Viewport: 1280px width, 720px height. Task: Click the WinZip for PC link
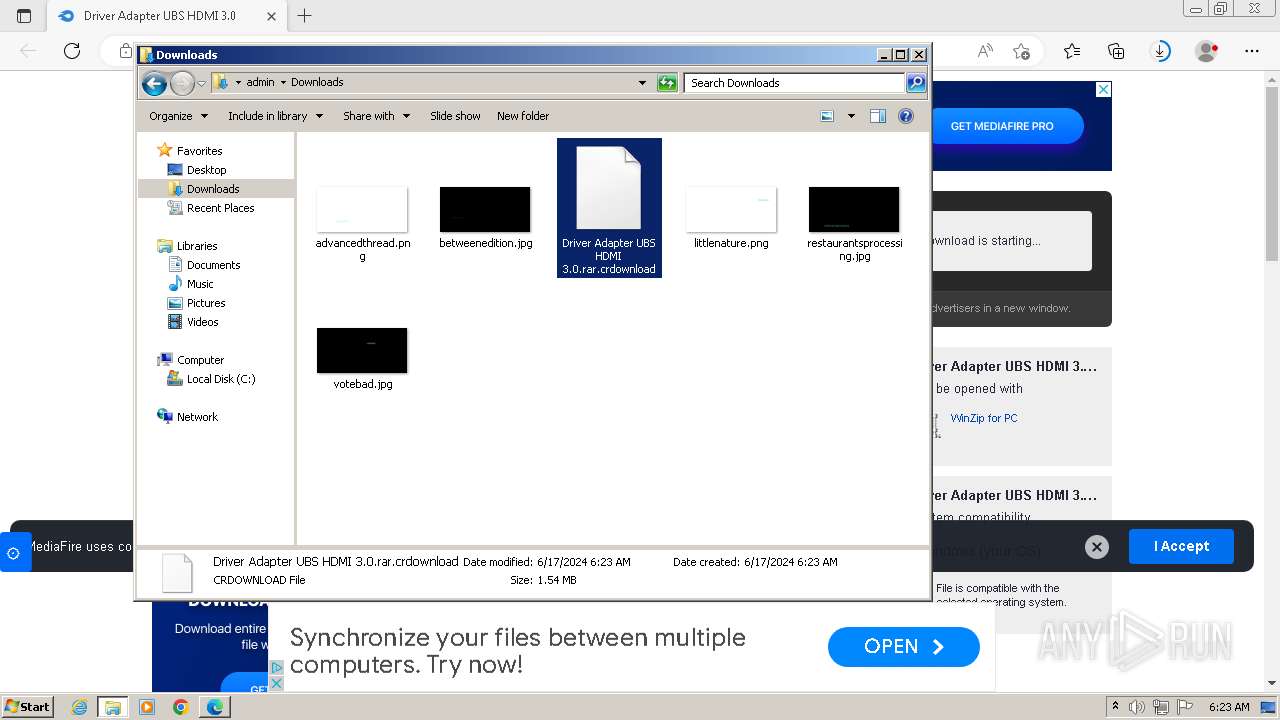pyautogui.click(x=984, y=418)
